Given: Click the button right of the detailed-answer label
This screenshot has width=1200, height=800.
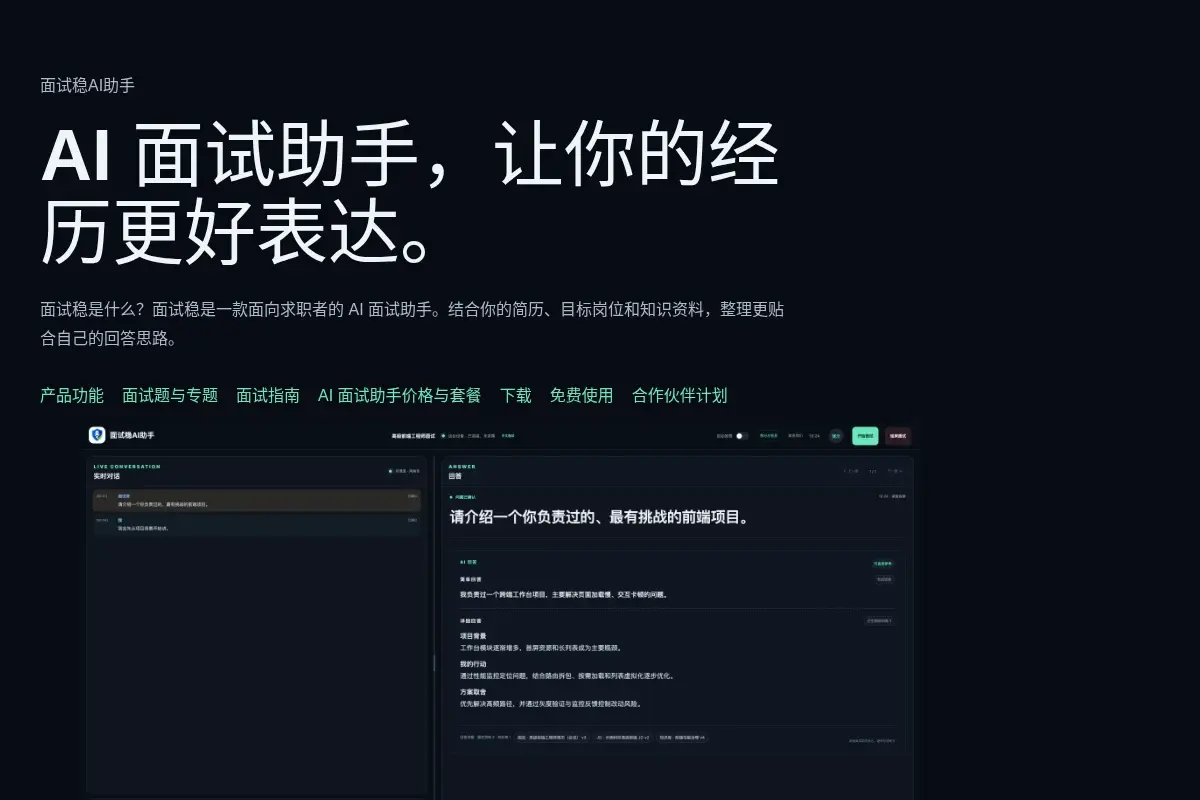Looking at the screenshot, I should click(x=879, y=620).
